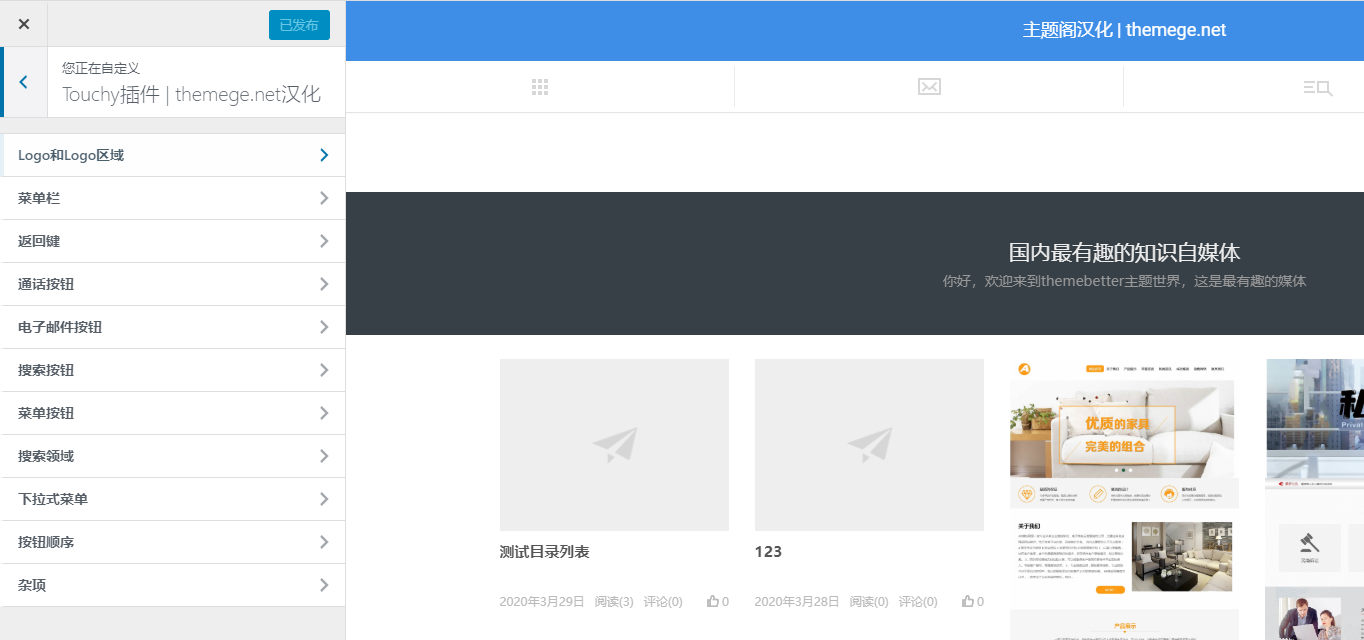Viewport: 1364px width, 640px height.
Task: Click the 123 post placeholder thumbnail
Action: pyautogui.click(x=869, y=445)
